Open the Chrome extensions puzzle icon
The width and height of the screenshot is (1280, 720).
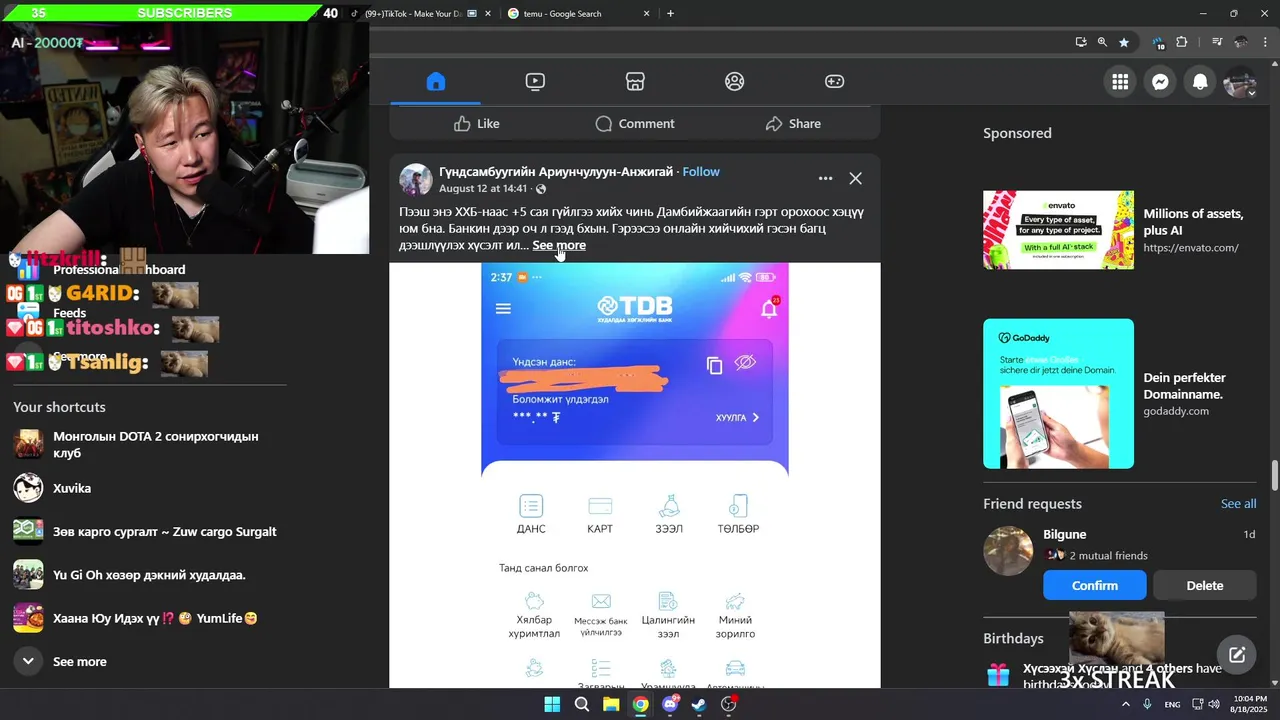tap(1182, 42)
